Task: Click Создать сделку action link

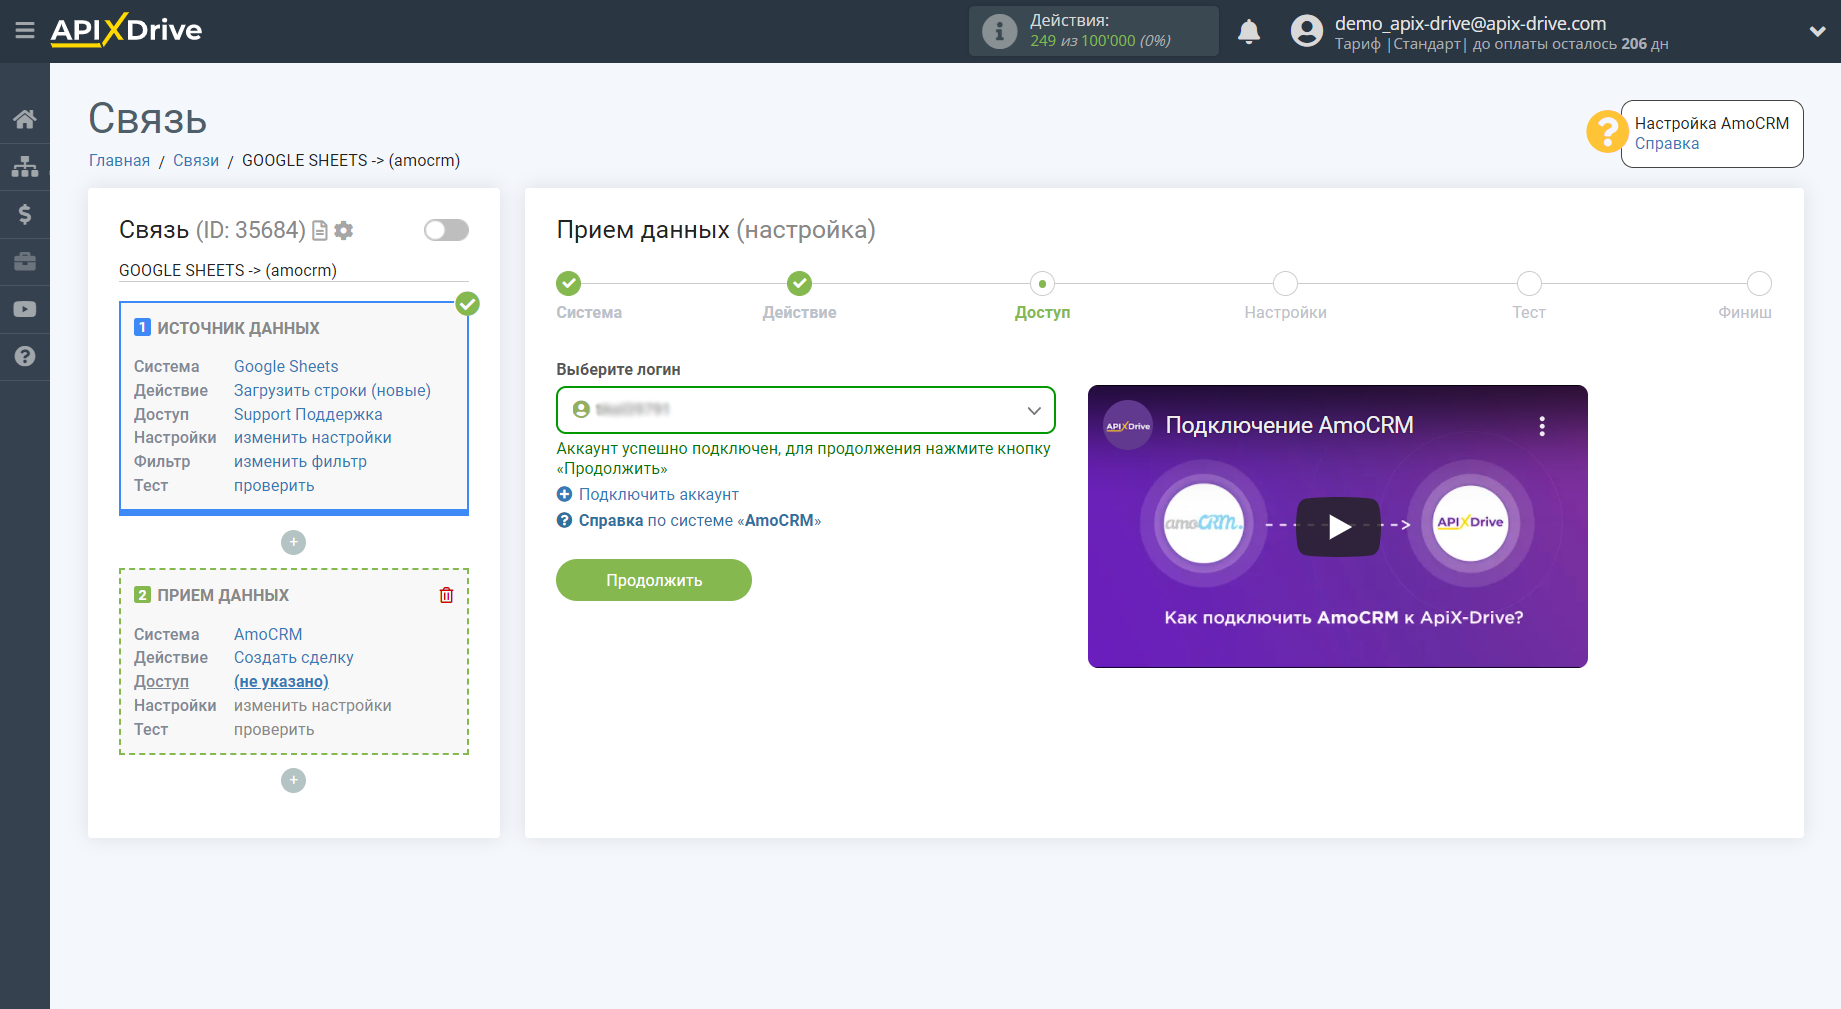Action: coord(294,658)
